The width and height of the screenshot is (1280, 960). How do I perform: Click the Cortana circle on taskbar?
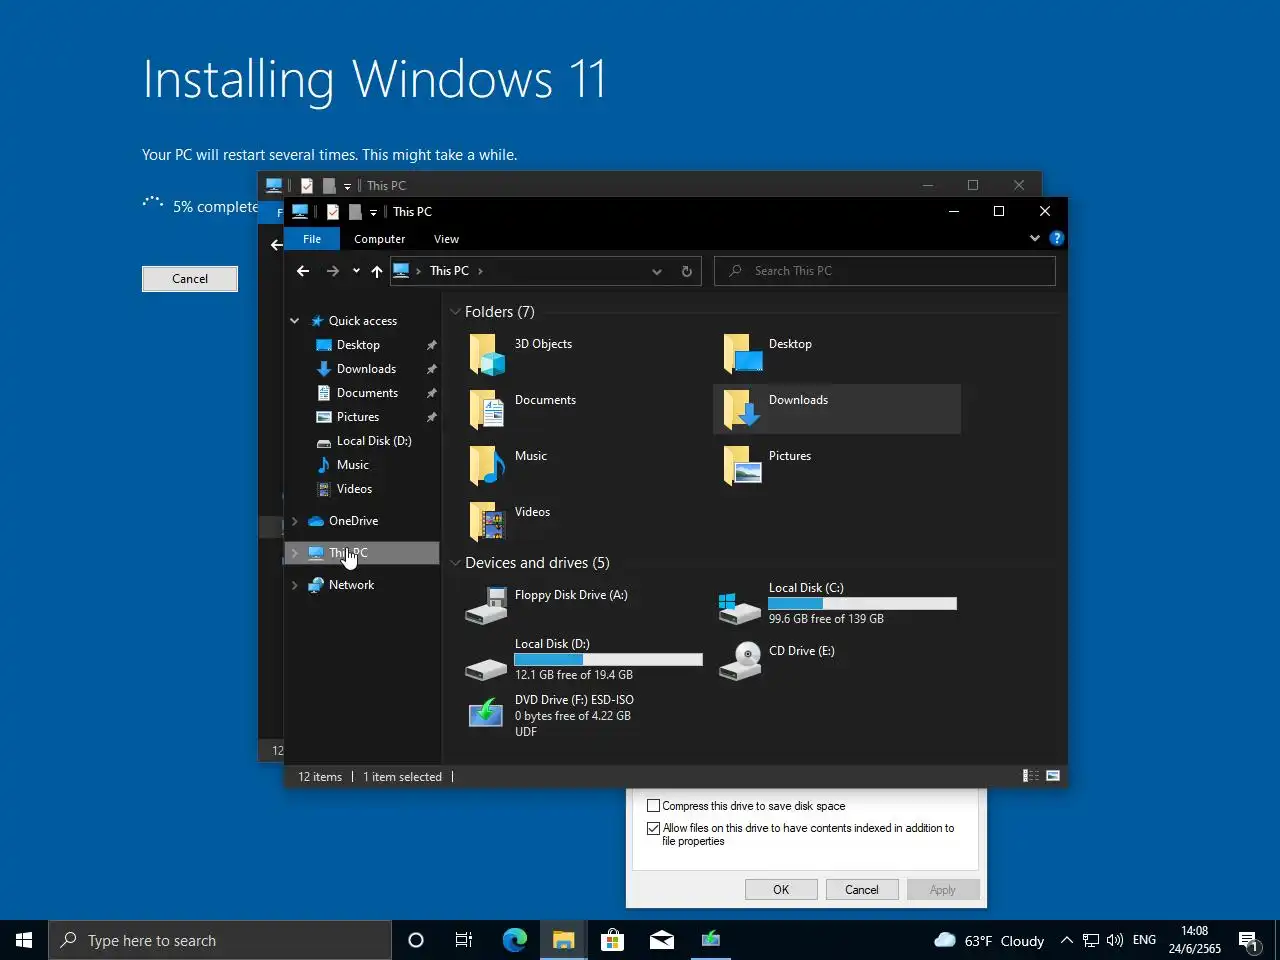[x=416, y=940]
